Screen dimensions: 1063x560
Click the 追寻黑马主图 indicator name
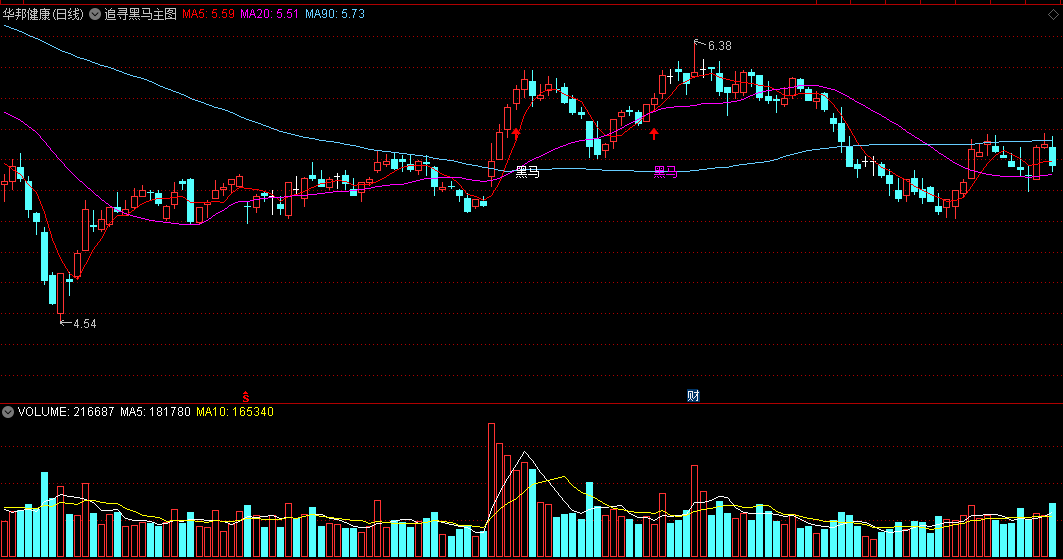coord(140,14)
